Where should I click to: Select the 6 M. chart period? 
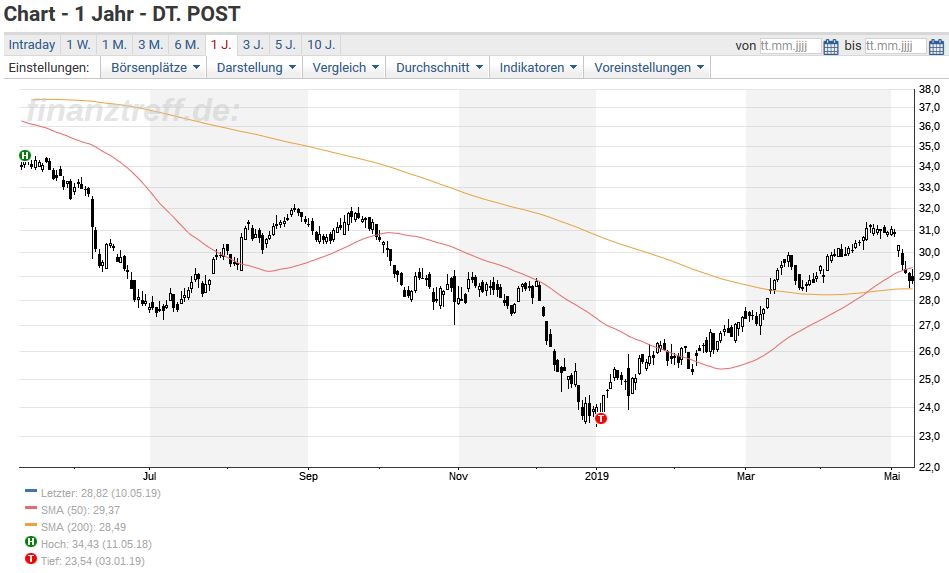(186, 45)
